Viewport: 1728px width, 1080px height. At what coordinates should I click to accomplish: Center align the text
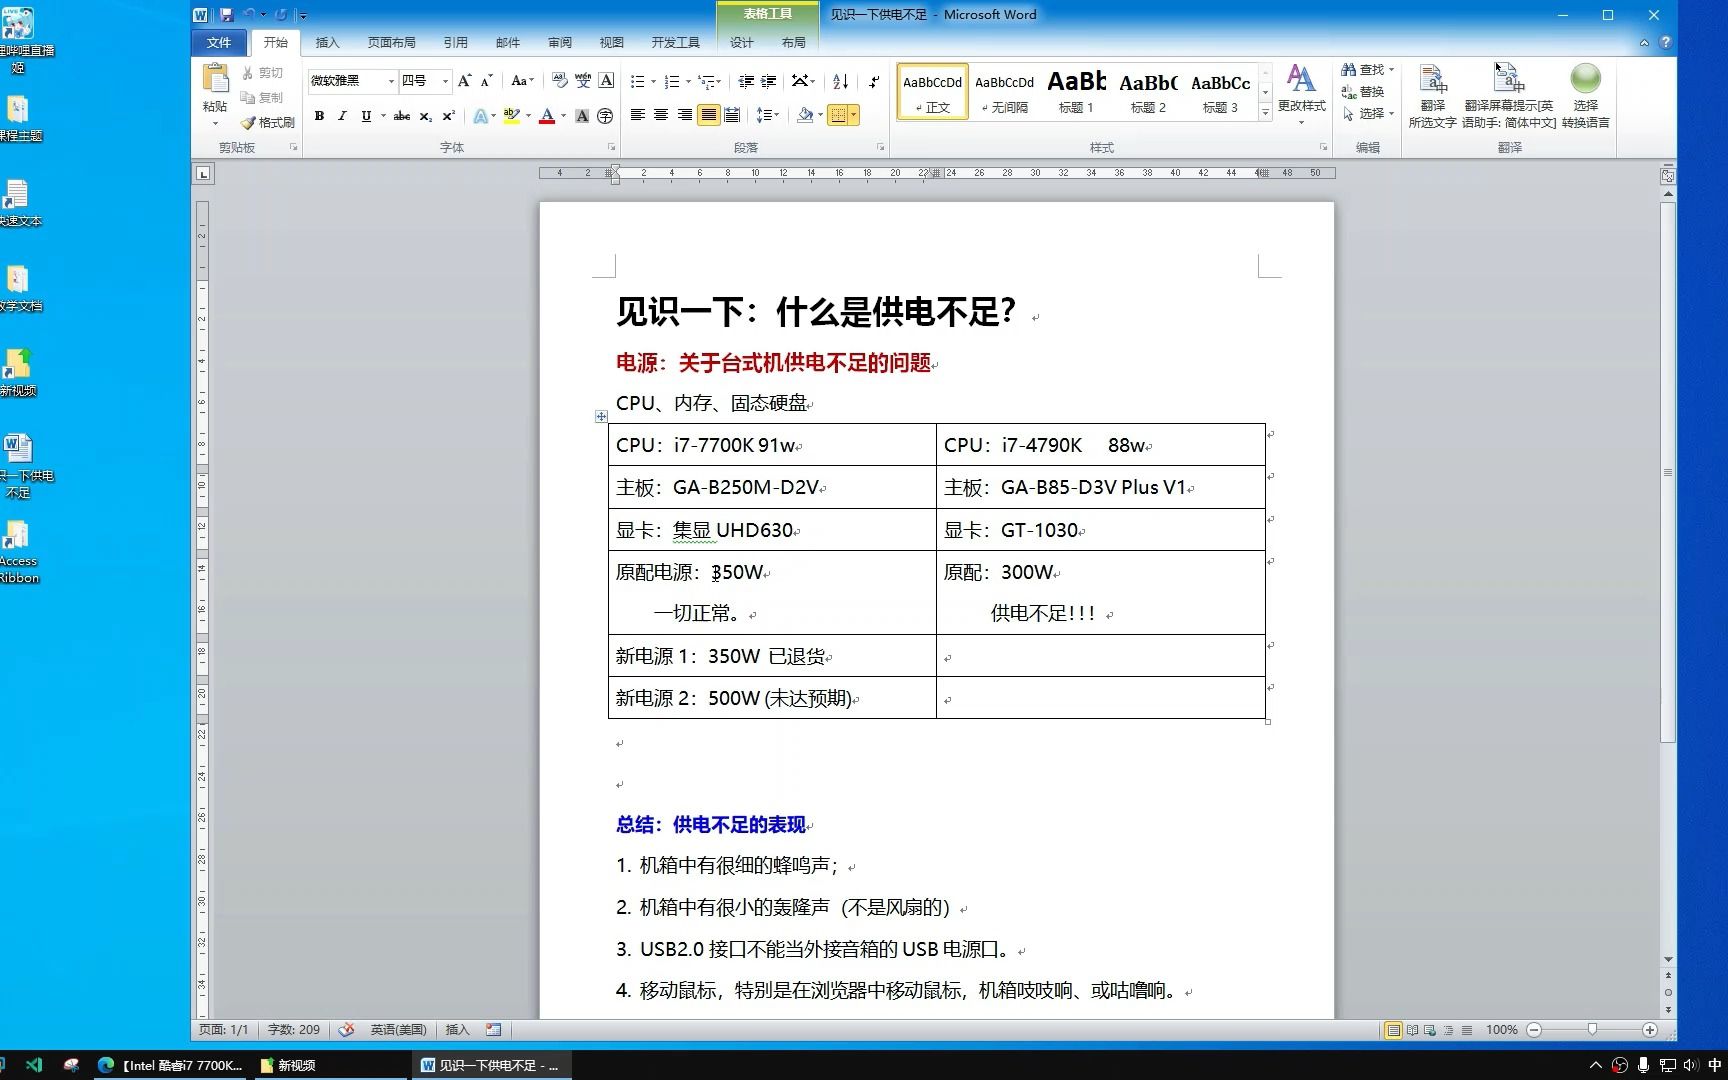(x=661, y=116)
